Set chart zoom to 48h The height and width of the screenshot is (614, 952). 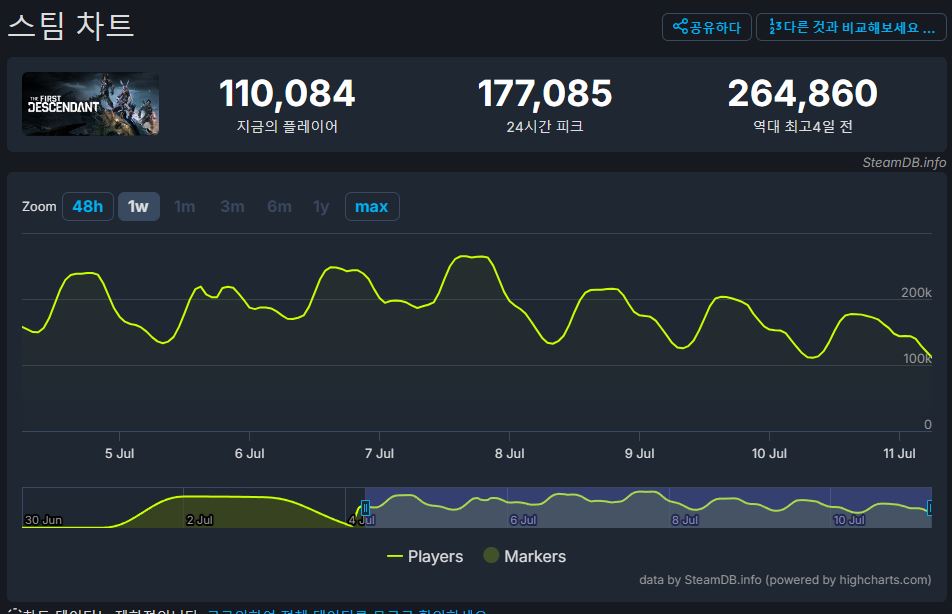tap(87, 207)
